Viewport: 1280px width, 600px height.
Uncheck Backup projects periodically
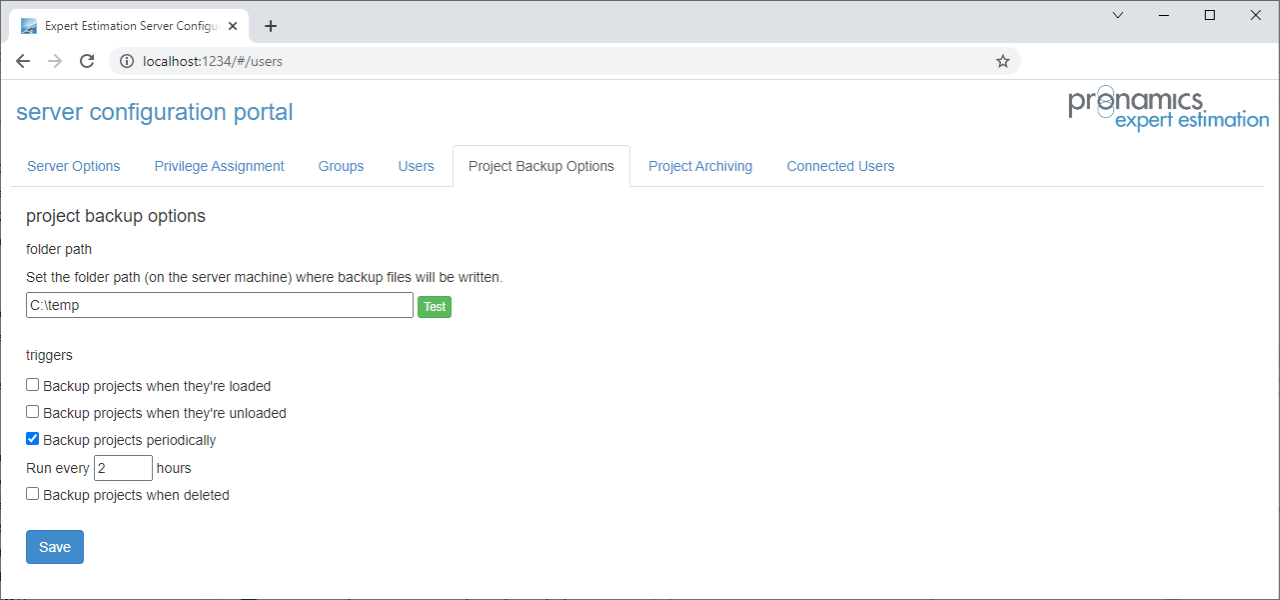coord(33,439)
